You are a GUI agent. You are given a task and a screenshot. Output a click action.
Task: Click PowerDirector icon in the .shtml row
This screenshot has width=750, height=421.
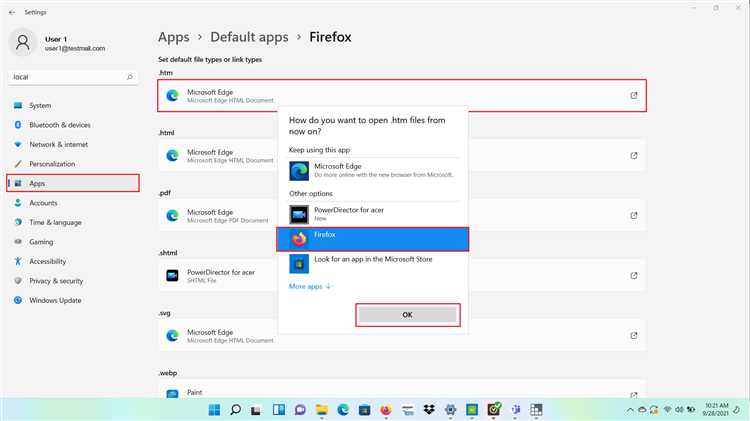coord(172,276)
